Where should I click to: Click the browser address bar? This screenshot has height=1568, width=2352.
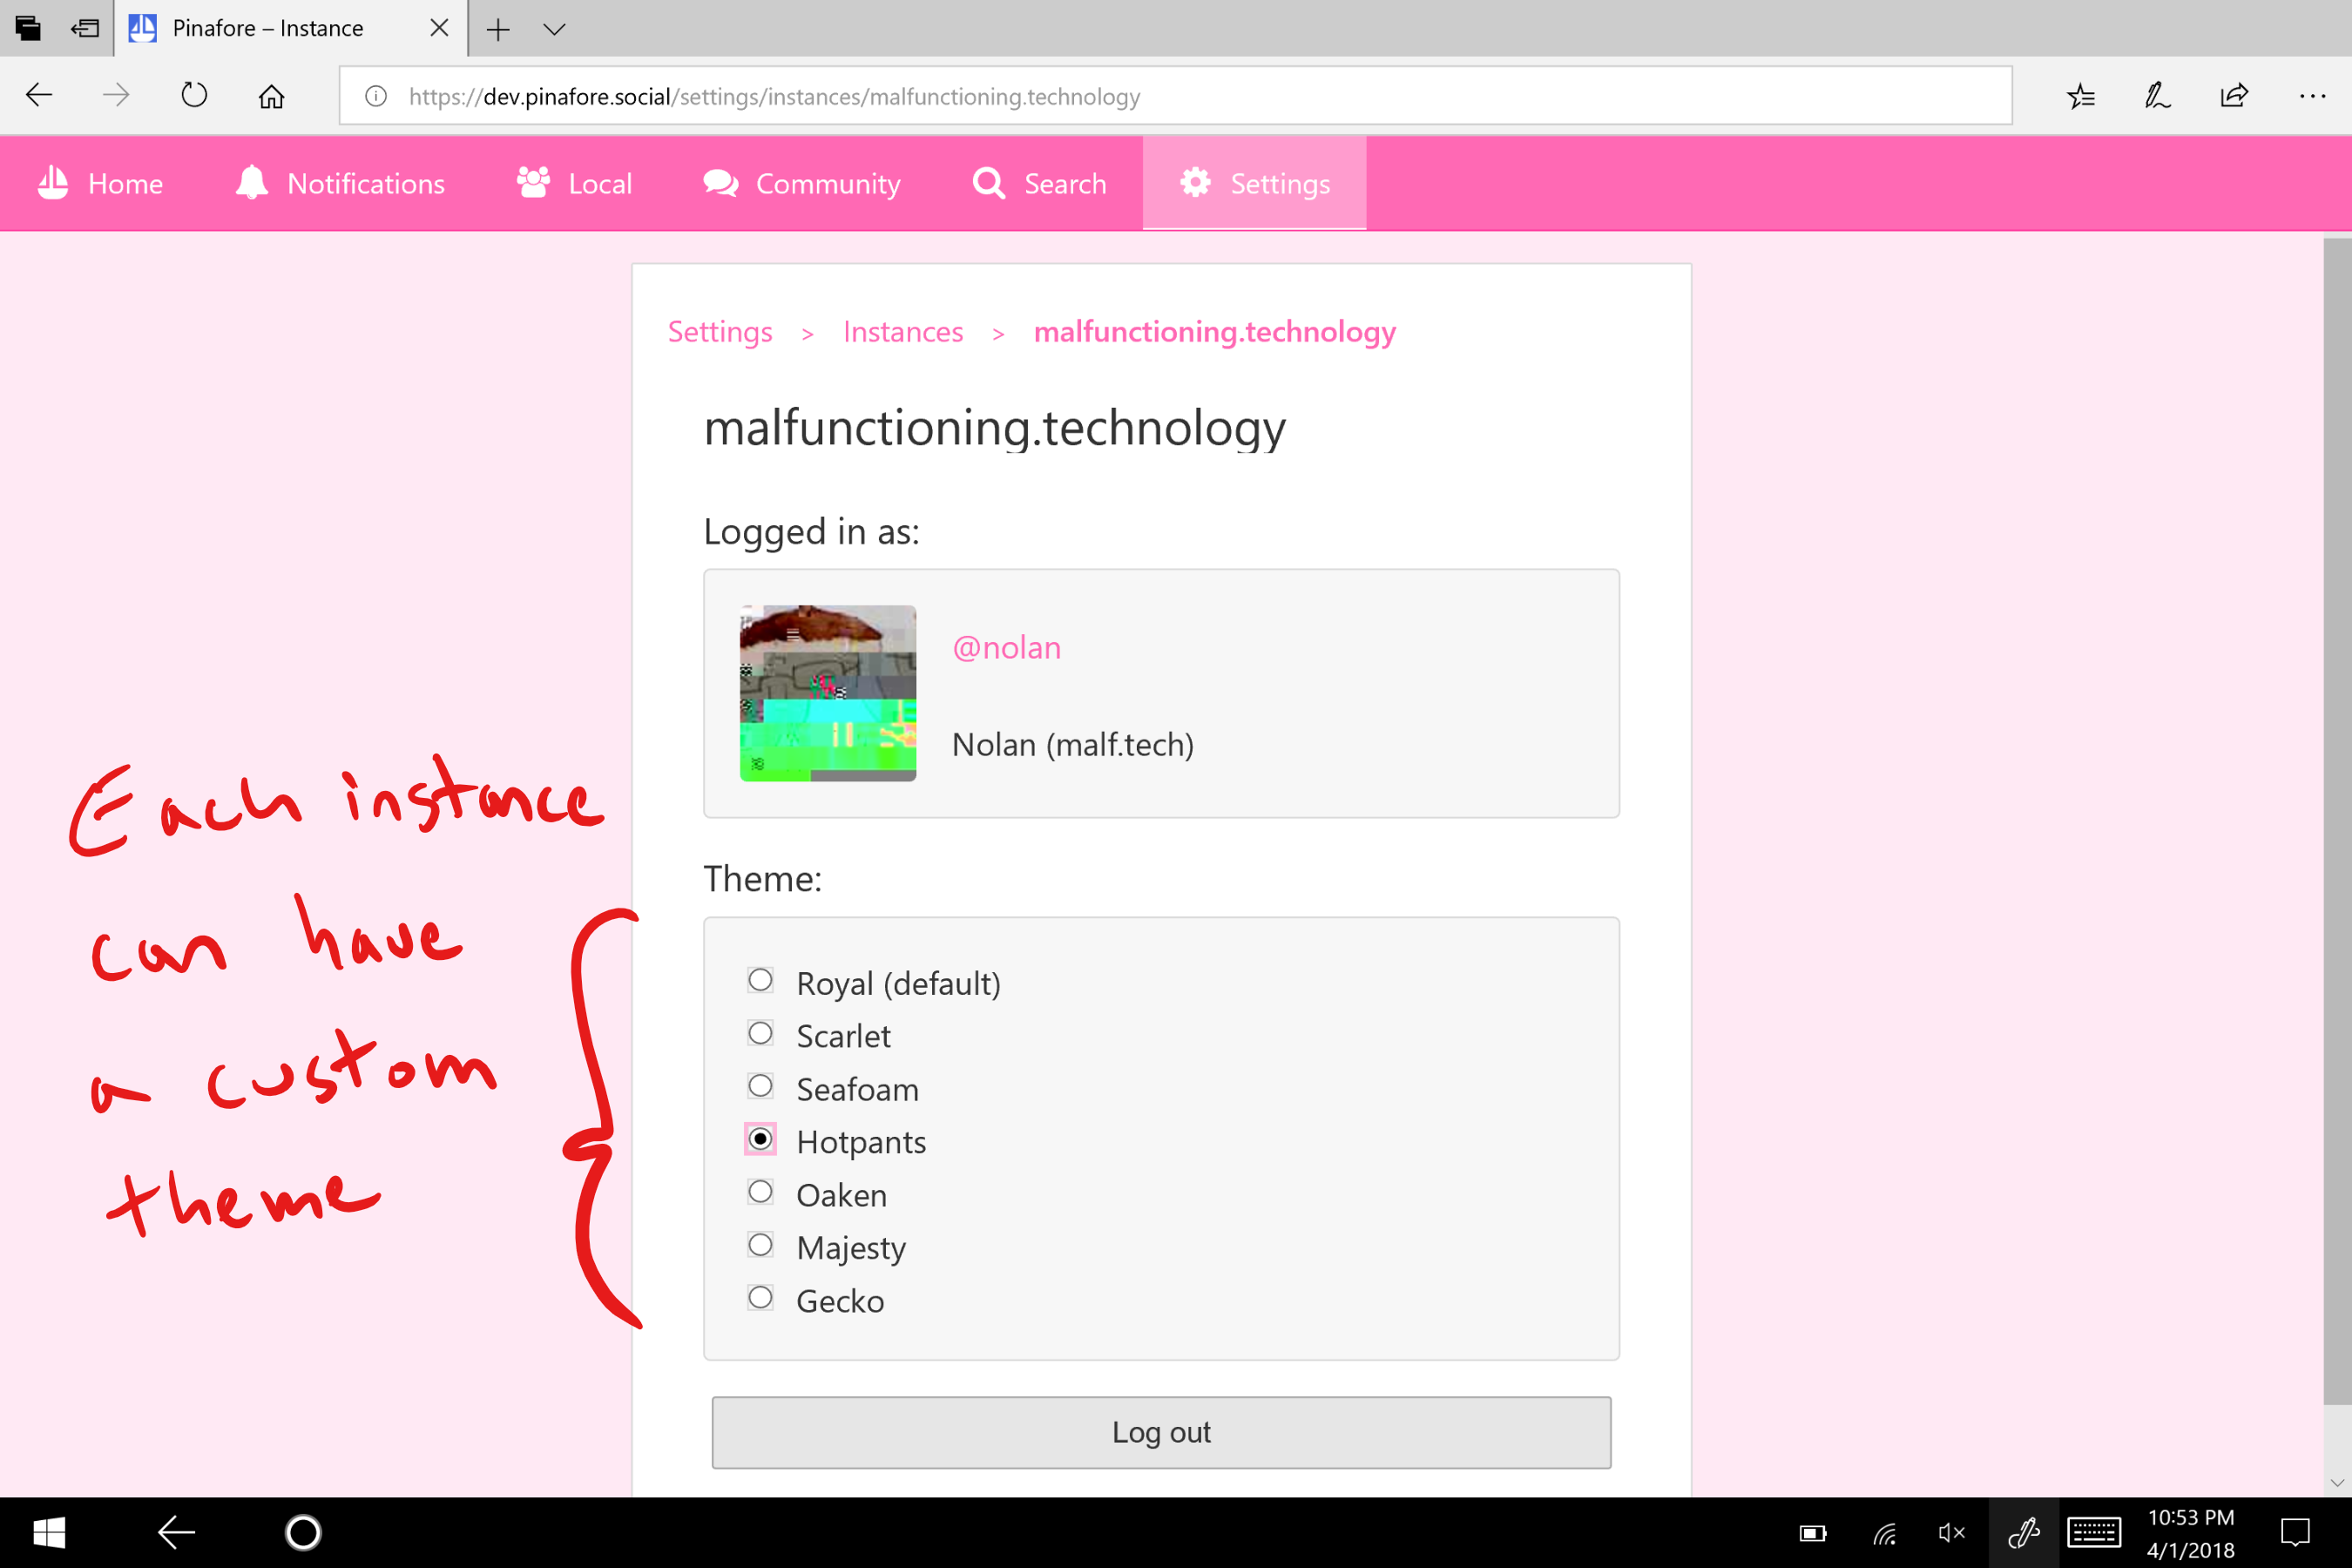click(1175, 96)
